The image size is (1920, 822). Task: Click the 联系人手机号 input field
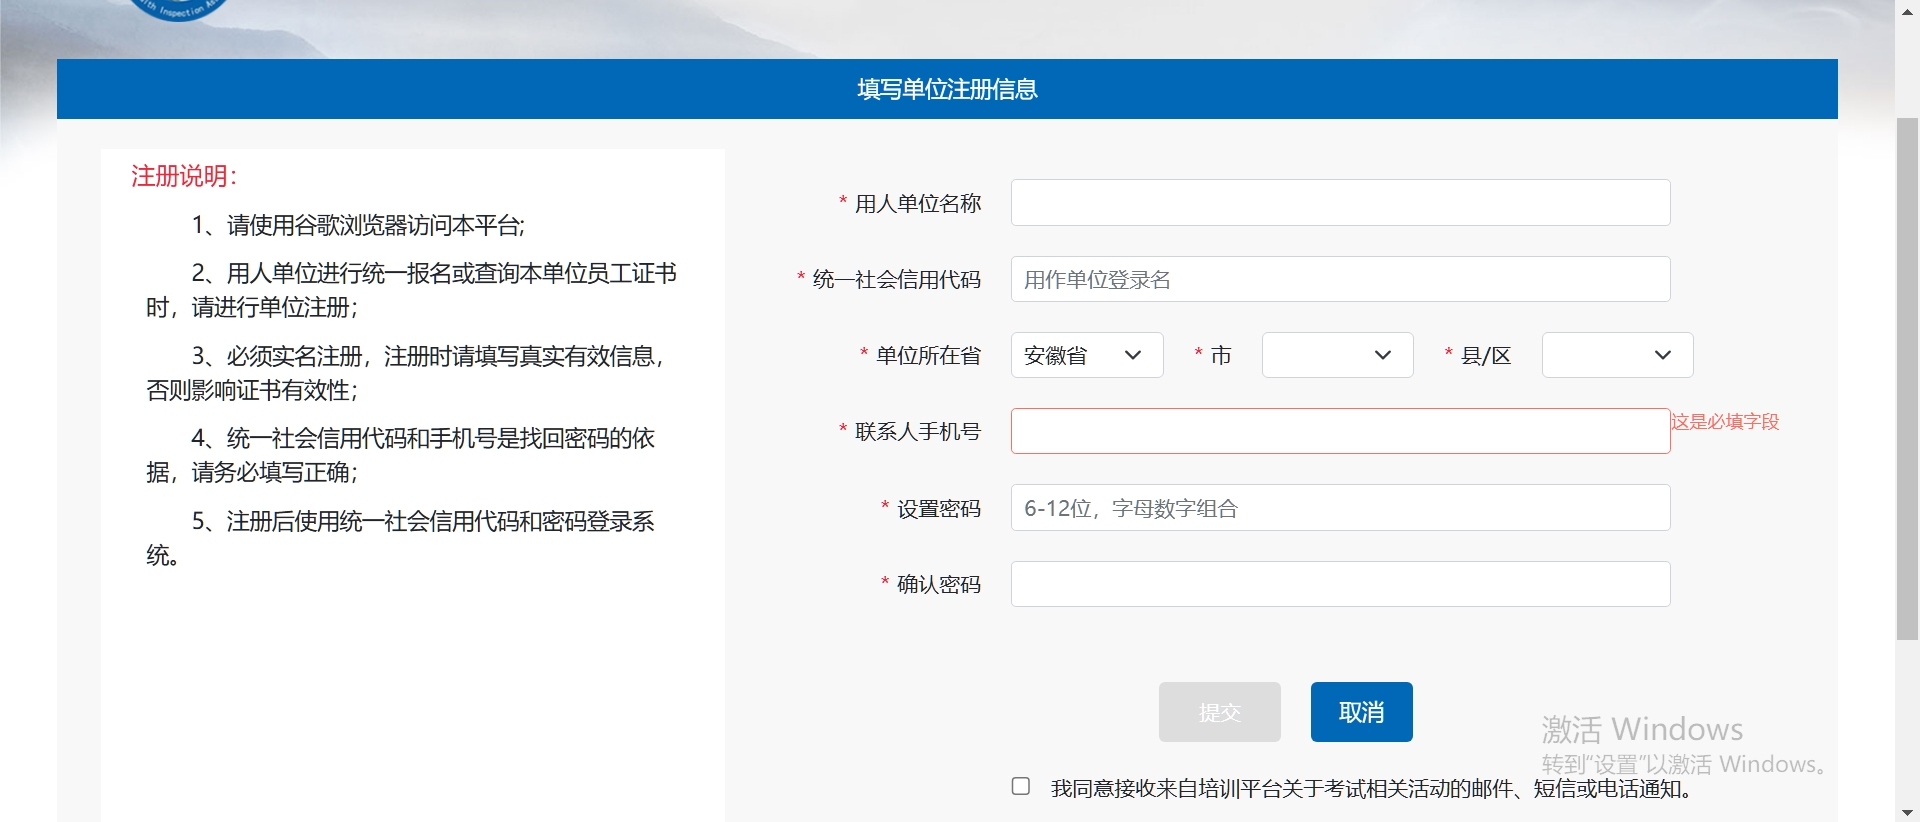tap(1340, 431)
